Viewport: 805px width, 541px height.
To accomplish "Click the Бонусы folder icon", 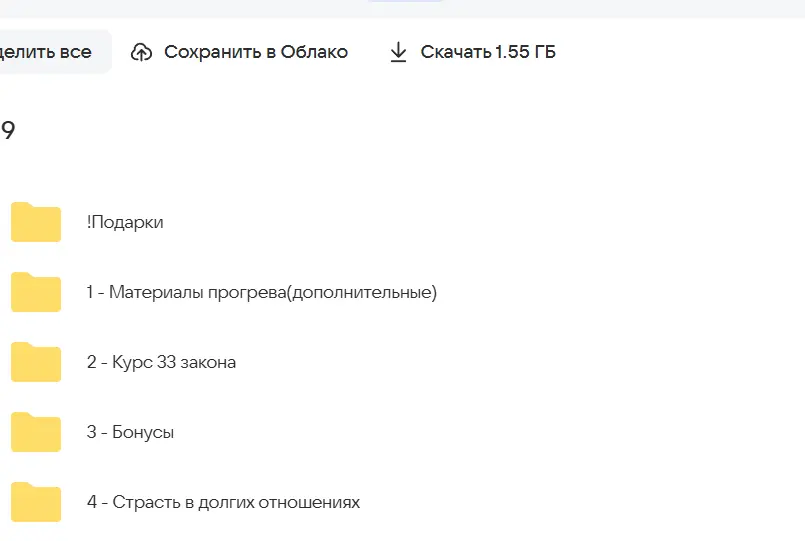I will pyautogui.click(x=36, y=432).
